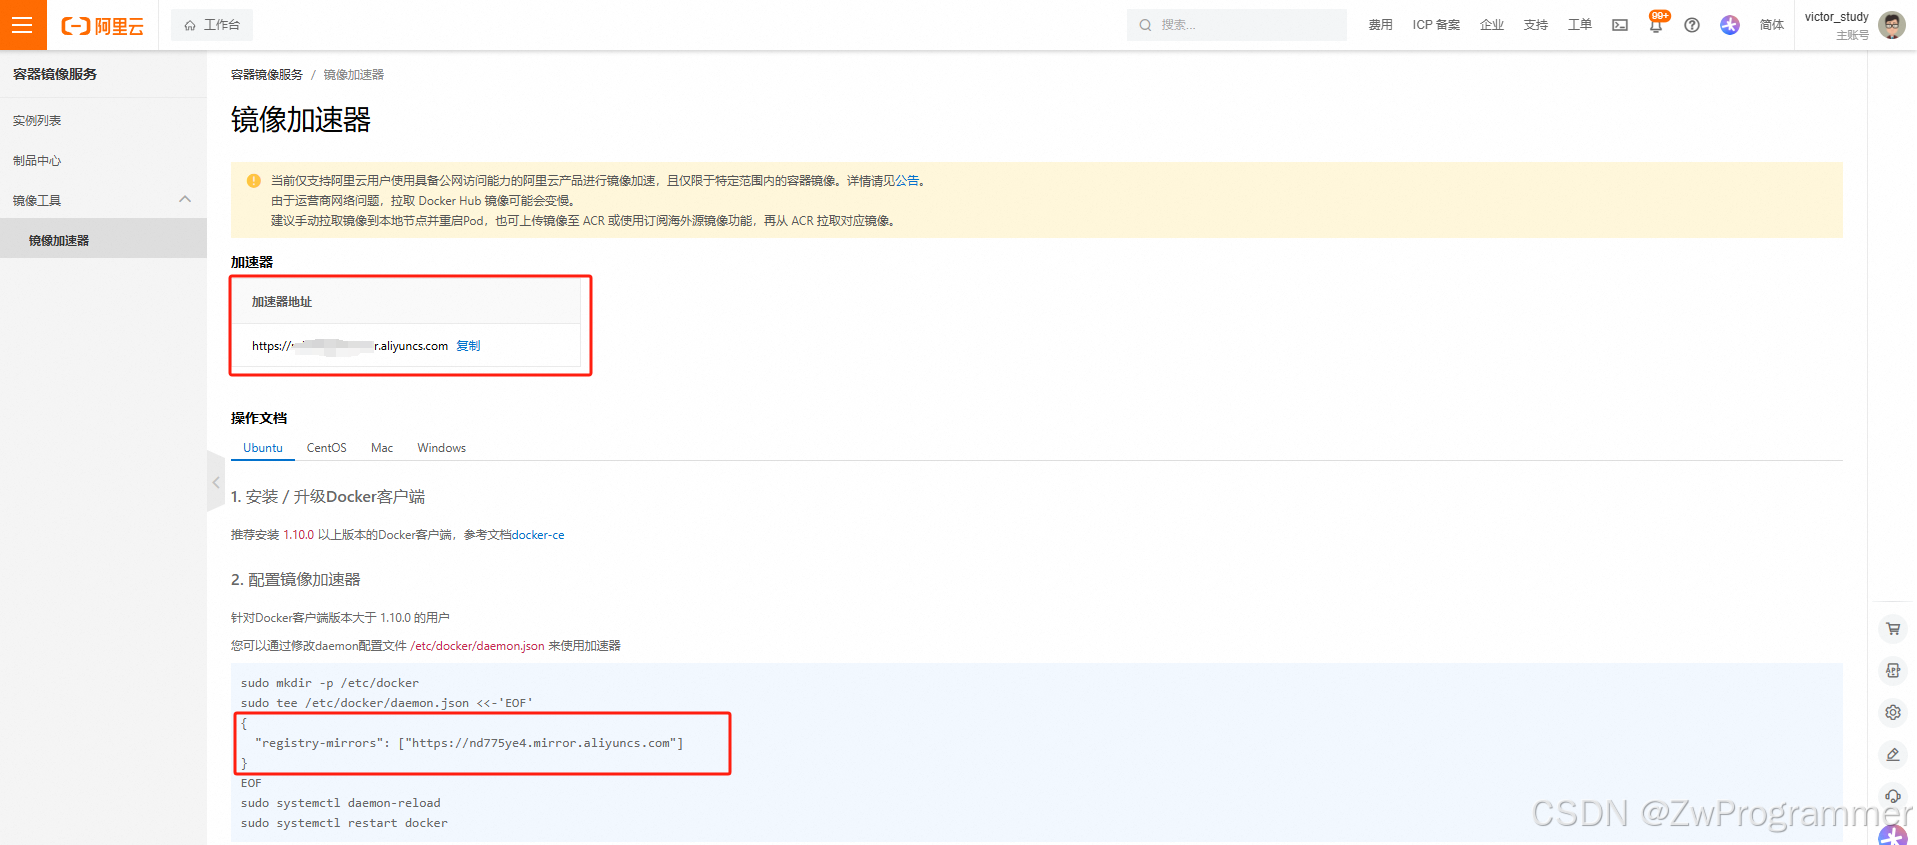Switch language via 简体
1917x845 pixels.
pos(1772,25)
